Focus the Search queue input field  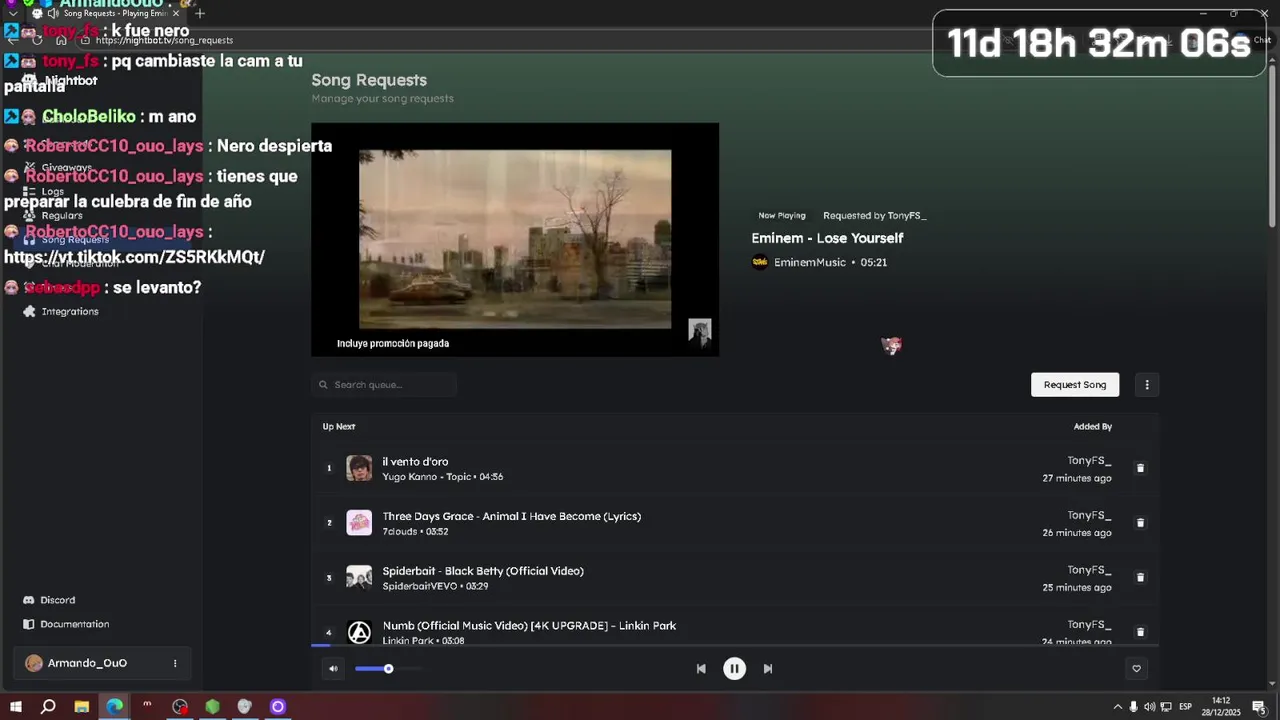click(384, 385)
